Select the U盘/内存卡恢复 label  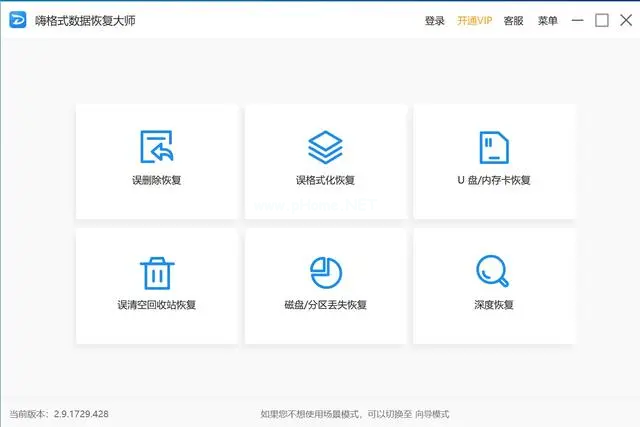click(494, 181)
